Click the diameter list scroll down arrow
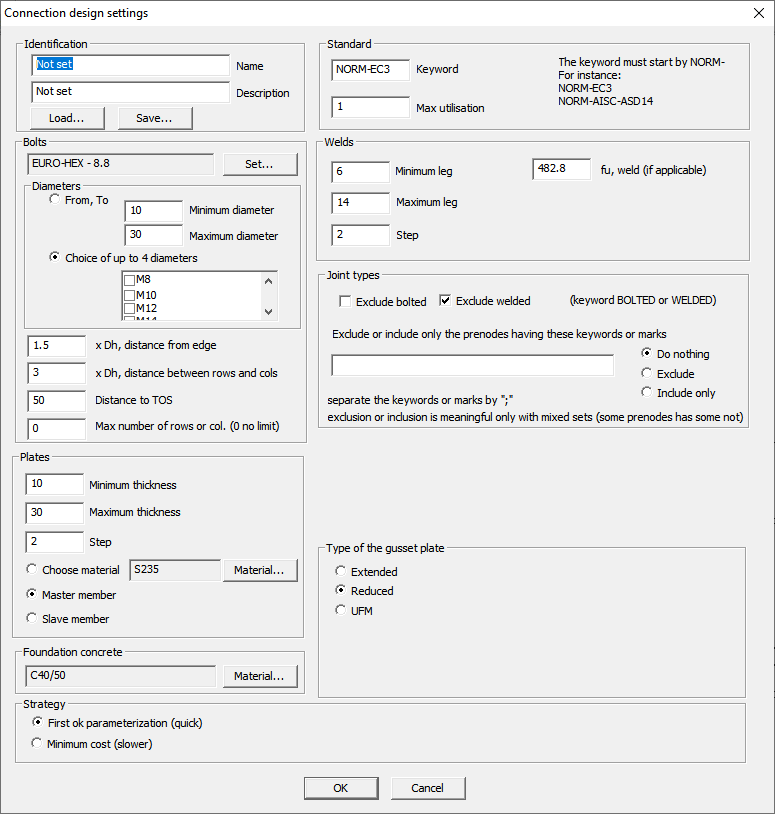Viewport: 775px width, 814px height. coord(268,312)
